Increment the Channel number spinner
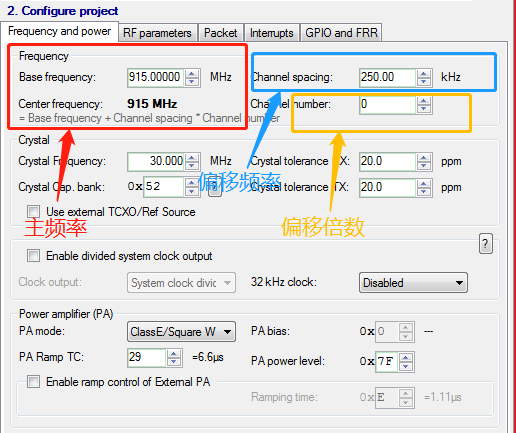The width and height of the screenshot is (516, 433). point(424,101)
